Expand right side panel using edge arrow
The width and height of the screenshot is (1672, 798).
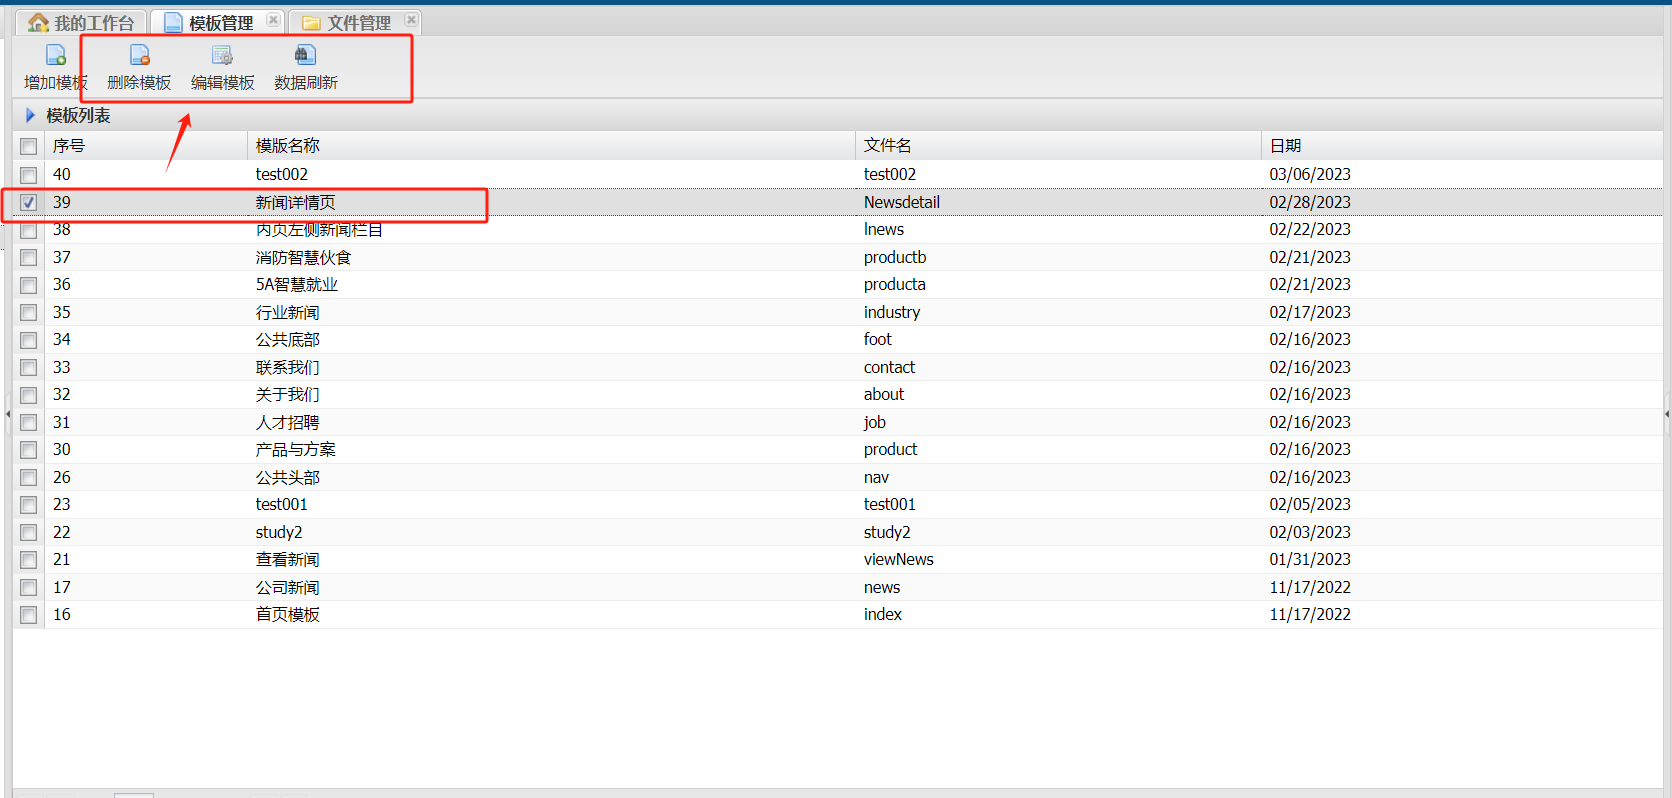1666,413
